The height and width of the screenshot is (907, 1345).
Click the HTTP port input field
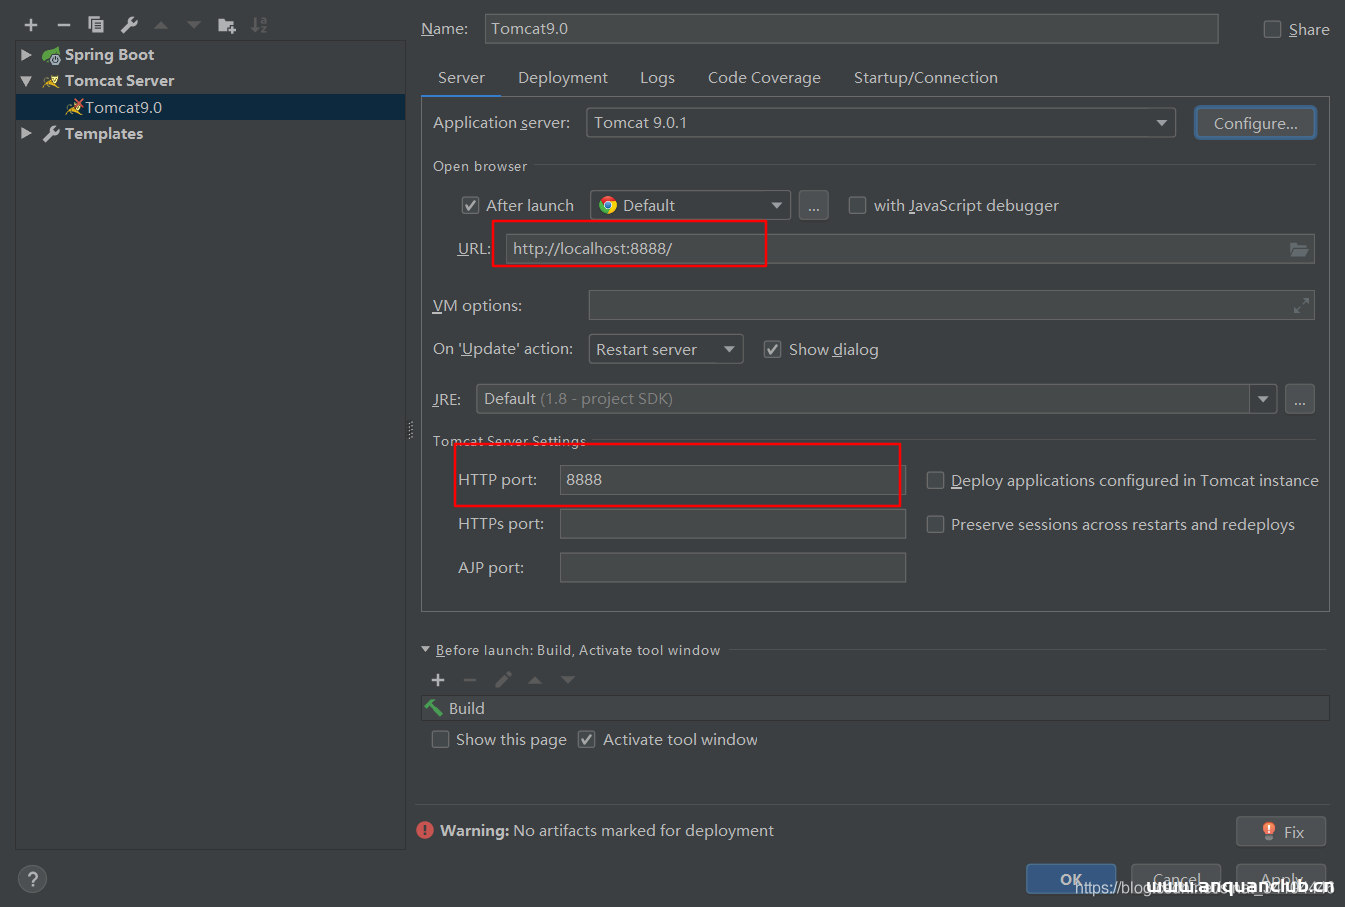pos(730,480)
